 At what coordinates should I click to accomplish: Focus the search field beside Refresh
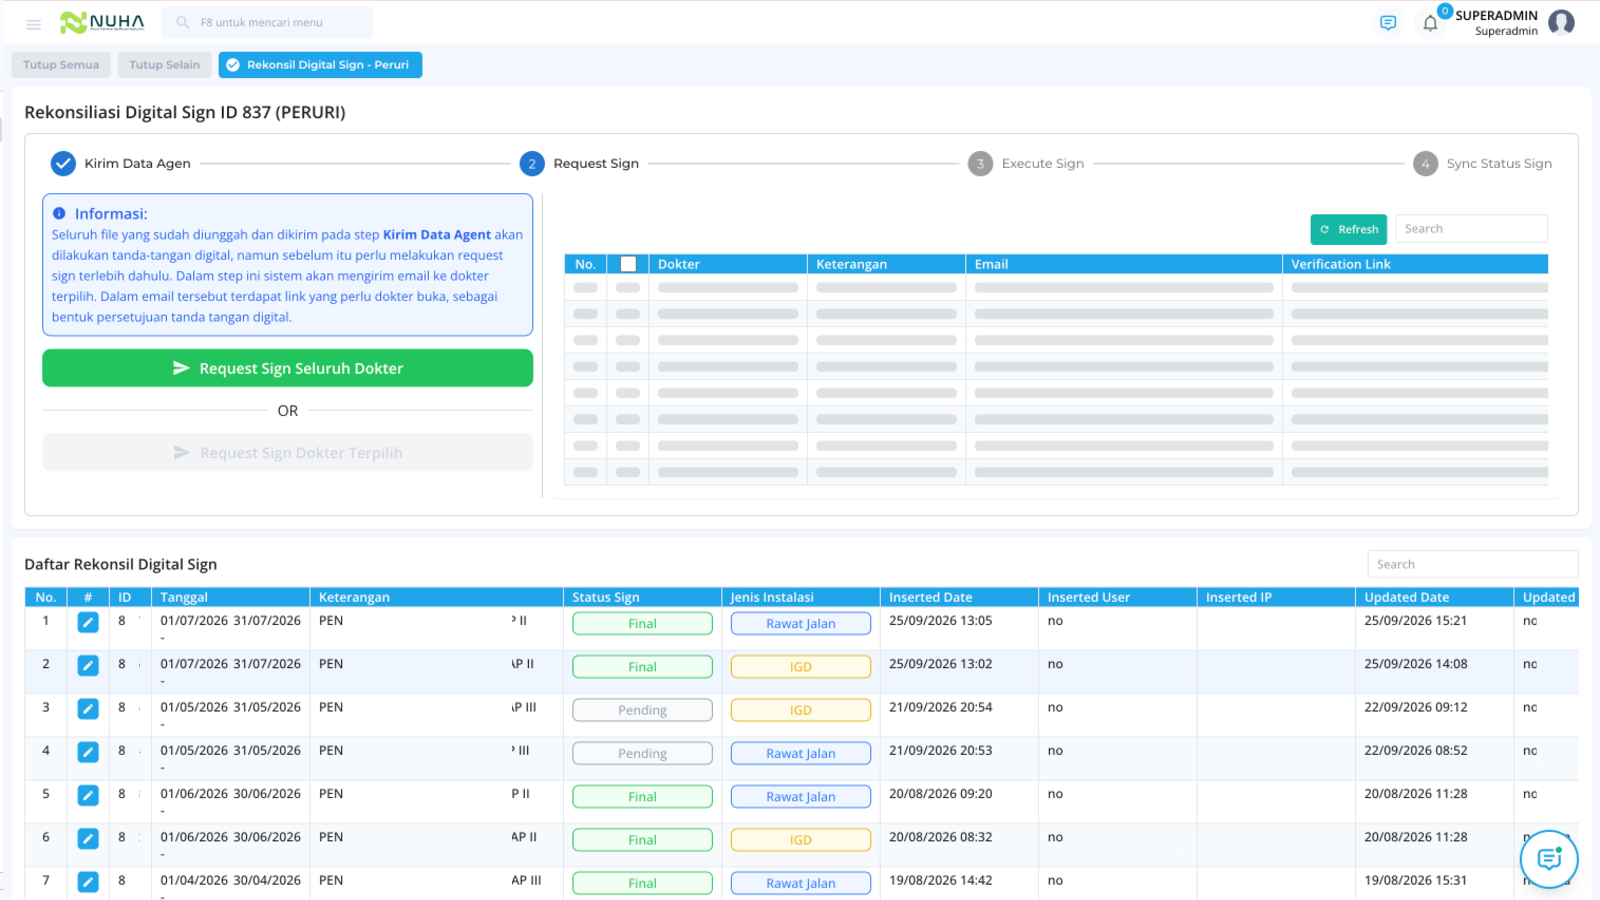click(1471, 229)
